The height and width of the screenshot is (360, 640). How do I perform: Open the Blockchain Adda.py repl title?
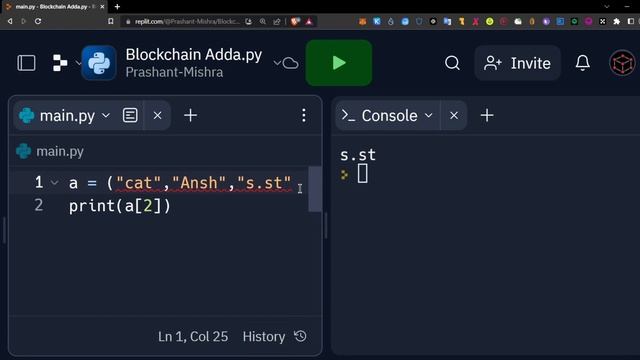pos(193,55)
